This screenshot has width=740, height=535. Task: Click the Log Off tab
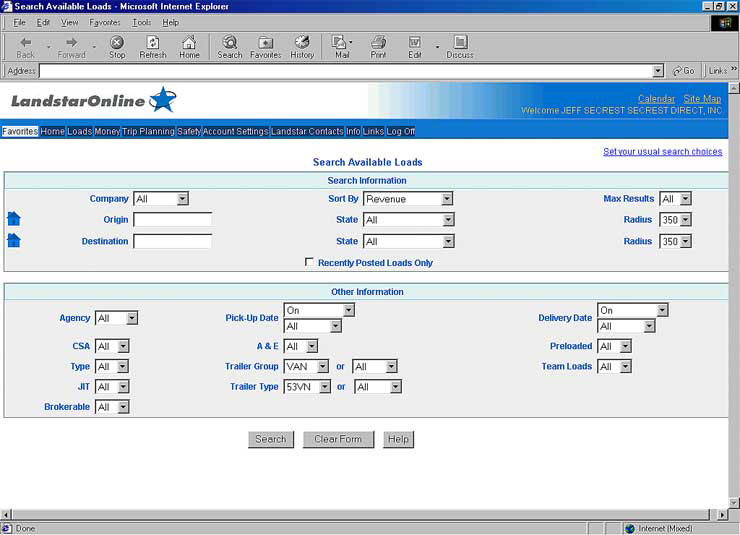[x=401, y=131]
